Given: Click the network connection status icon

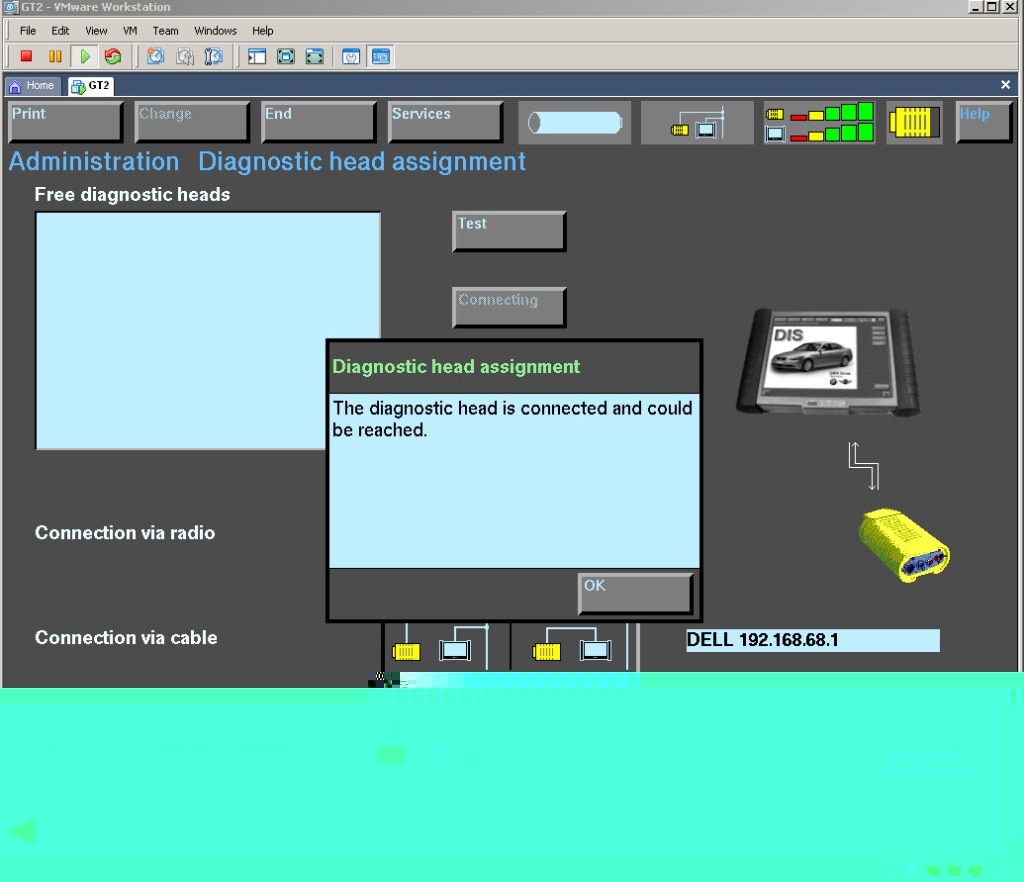Looking at the screenshot, I should (697, 122).
